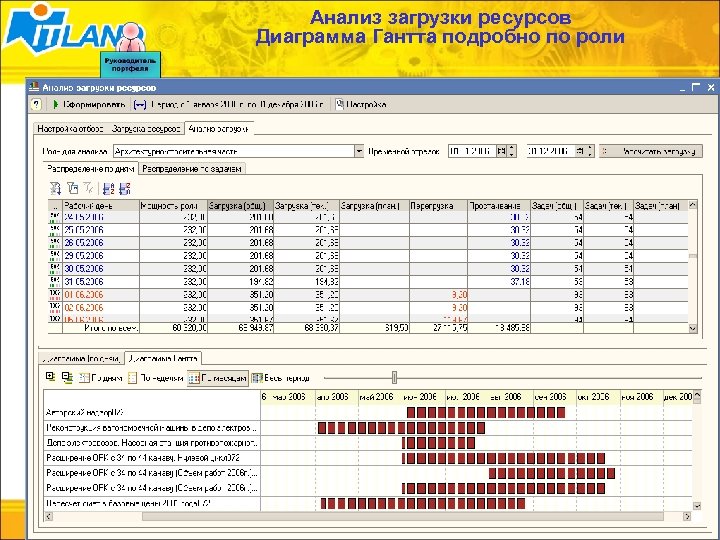This screenshot has height=540, width=720.
Task: Select the 25.05.2006 row date
Action: pos(84,230)
